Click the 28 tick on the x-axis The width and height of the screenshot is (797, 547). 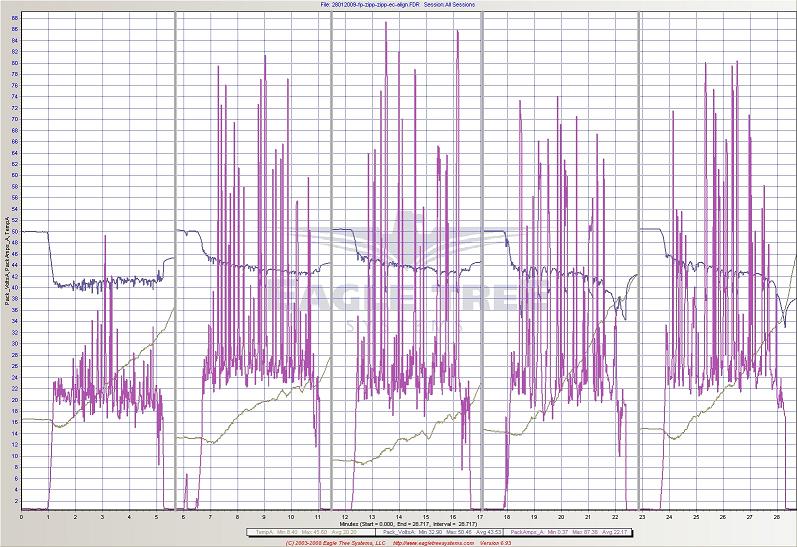(x=777, y=516)
